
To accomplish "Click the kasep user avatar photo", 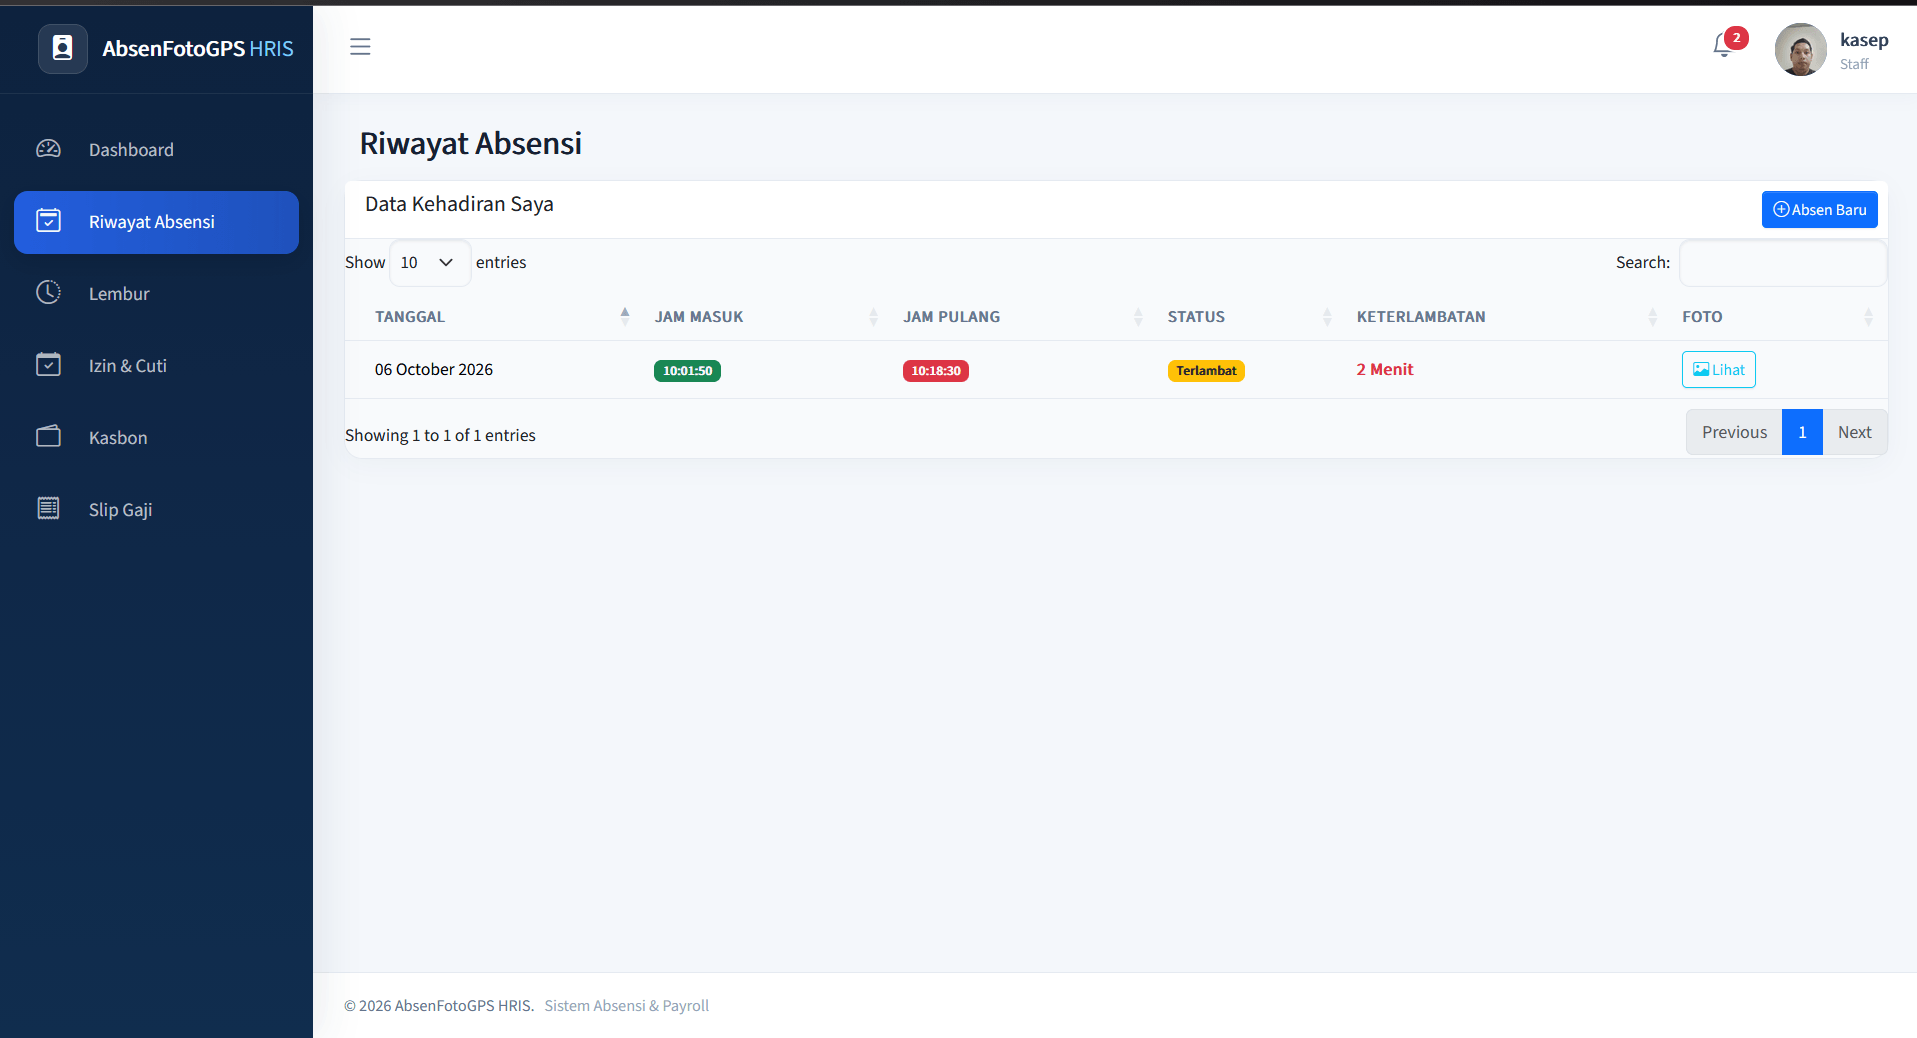I will click(1800, 50).
